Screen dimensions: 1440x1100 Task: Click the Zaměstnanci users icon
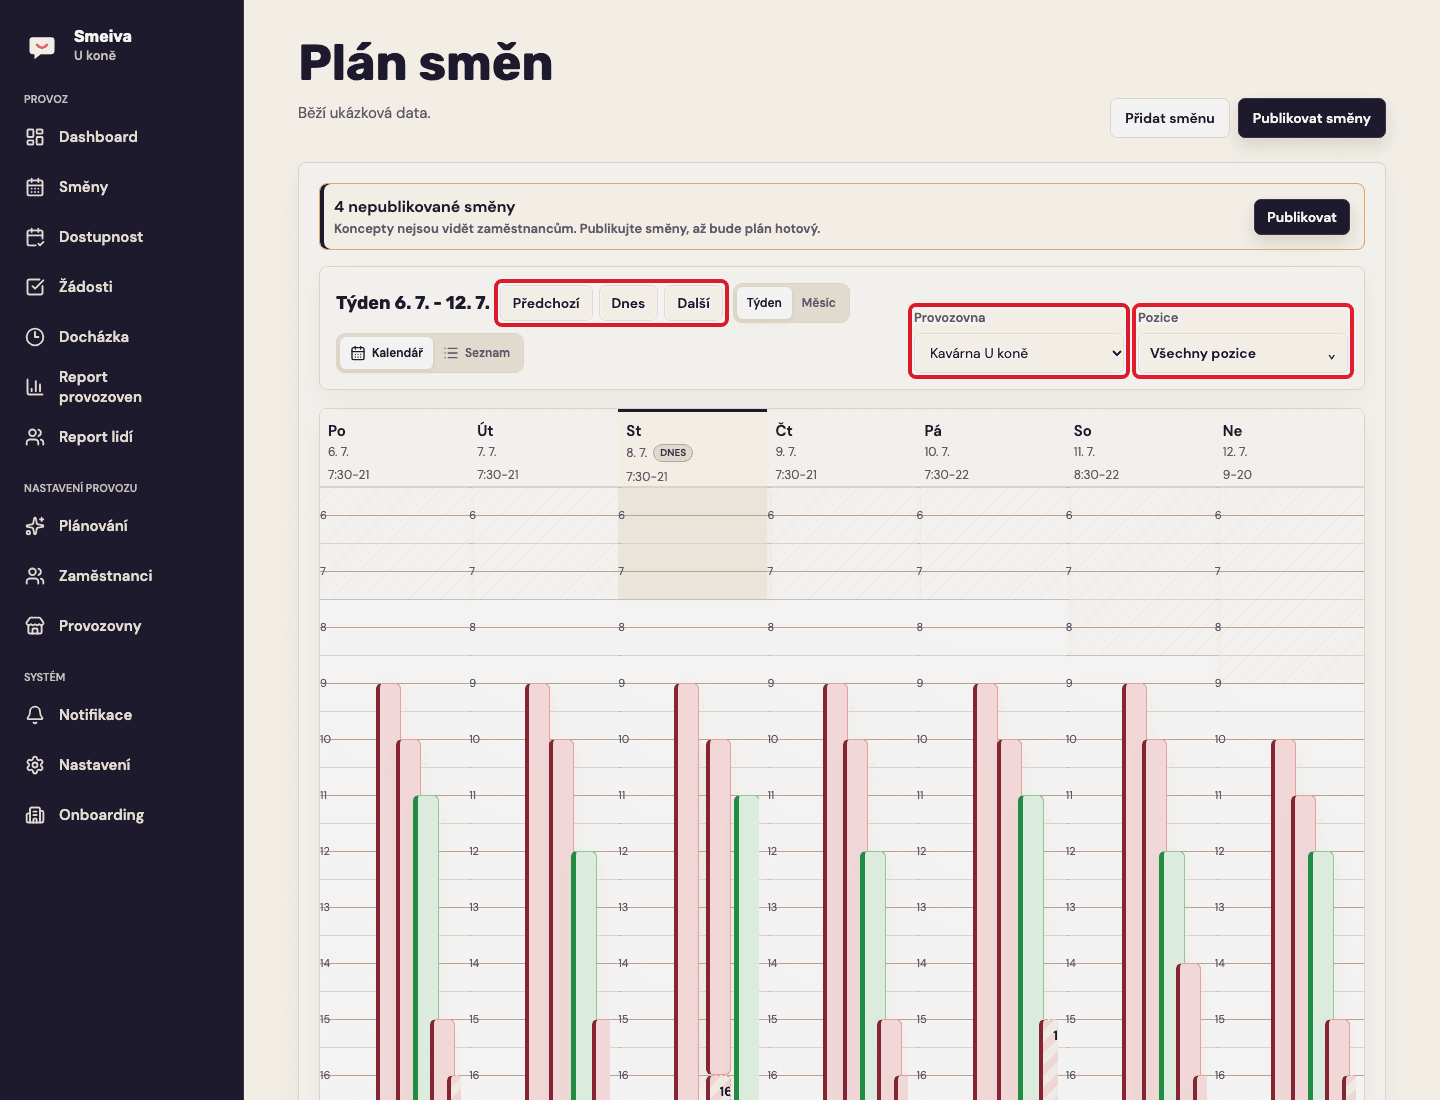pos(35,576)
